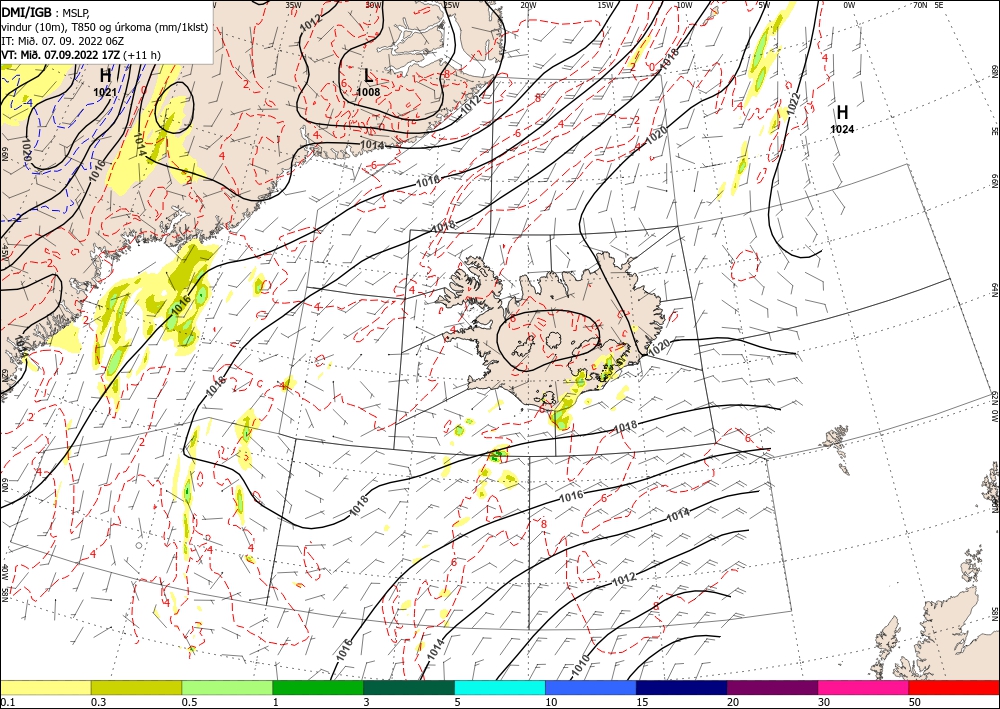Click the '15W' longitude label
This screenshot has height=709, width=1000.
(x=606, y=5)
